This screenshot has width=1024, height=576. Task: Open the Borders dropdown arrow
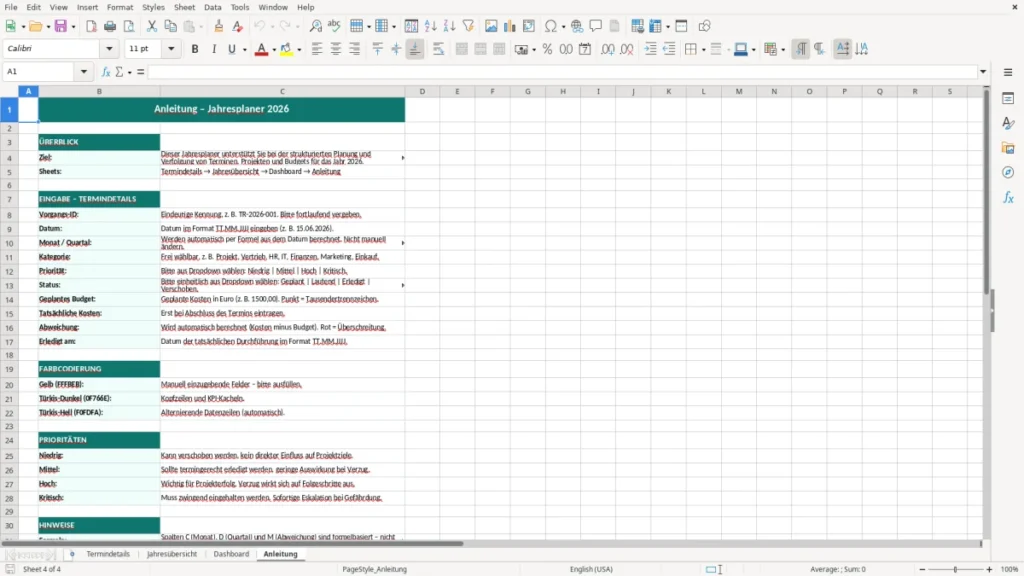(x=703, y=50)
